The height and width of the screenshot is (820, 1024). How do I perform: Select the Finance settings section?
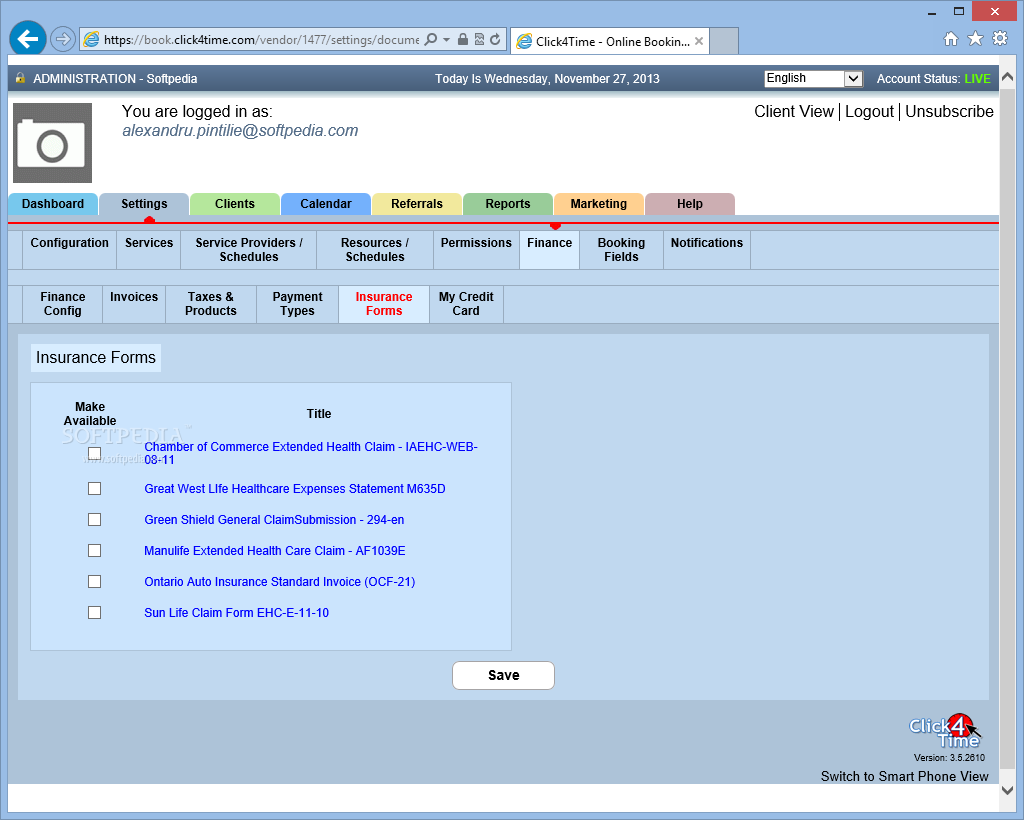tap(550, 249)
